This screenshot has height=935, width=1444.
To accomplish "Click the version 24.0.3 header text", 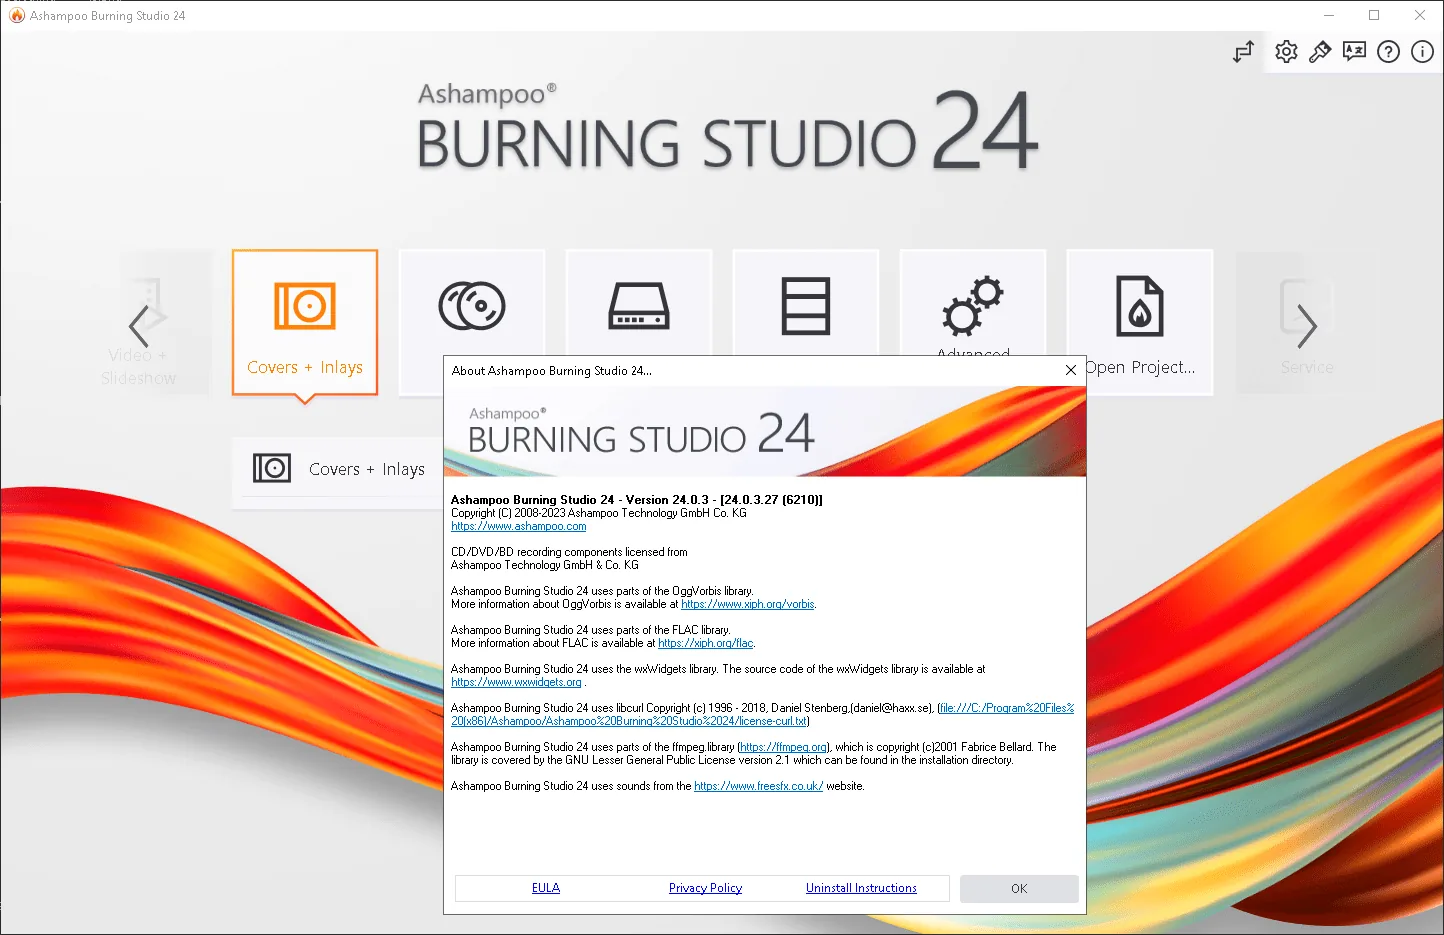I will [637, 500].
